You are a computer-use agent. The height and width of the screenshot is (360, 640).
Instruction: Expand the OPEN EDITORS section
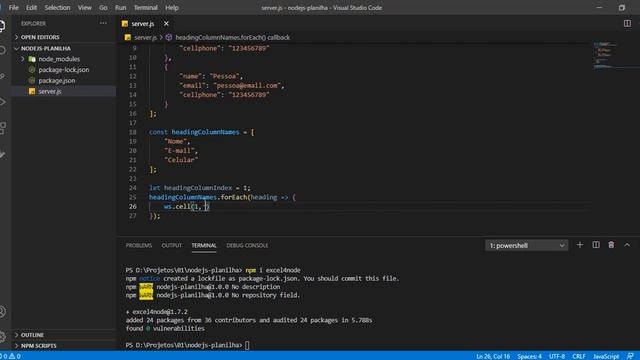[64, 37]
